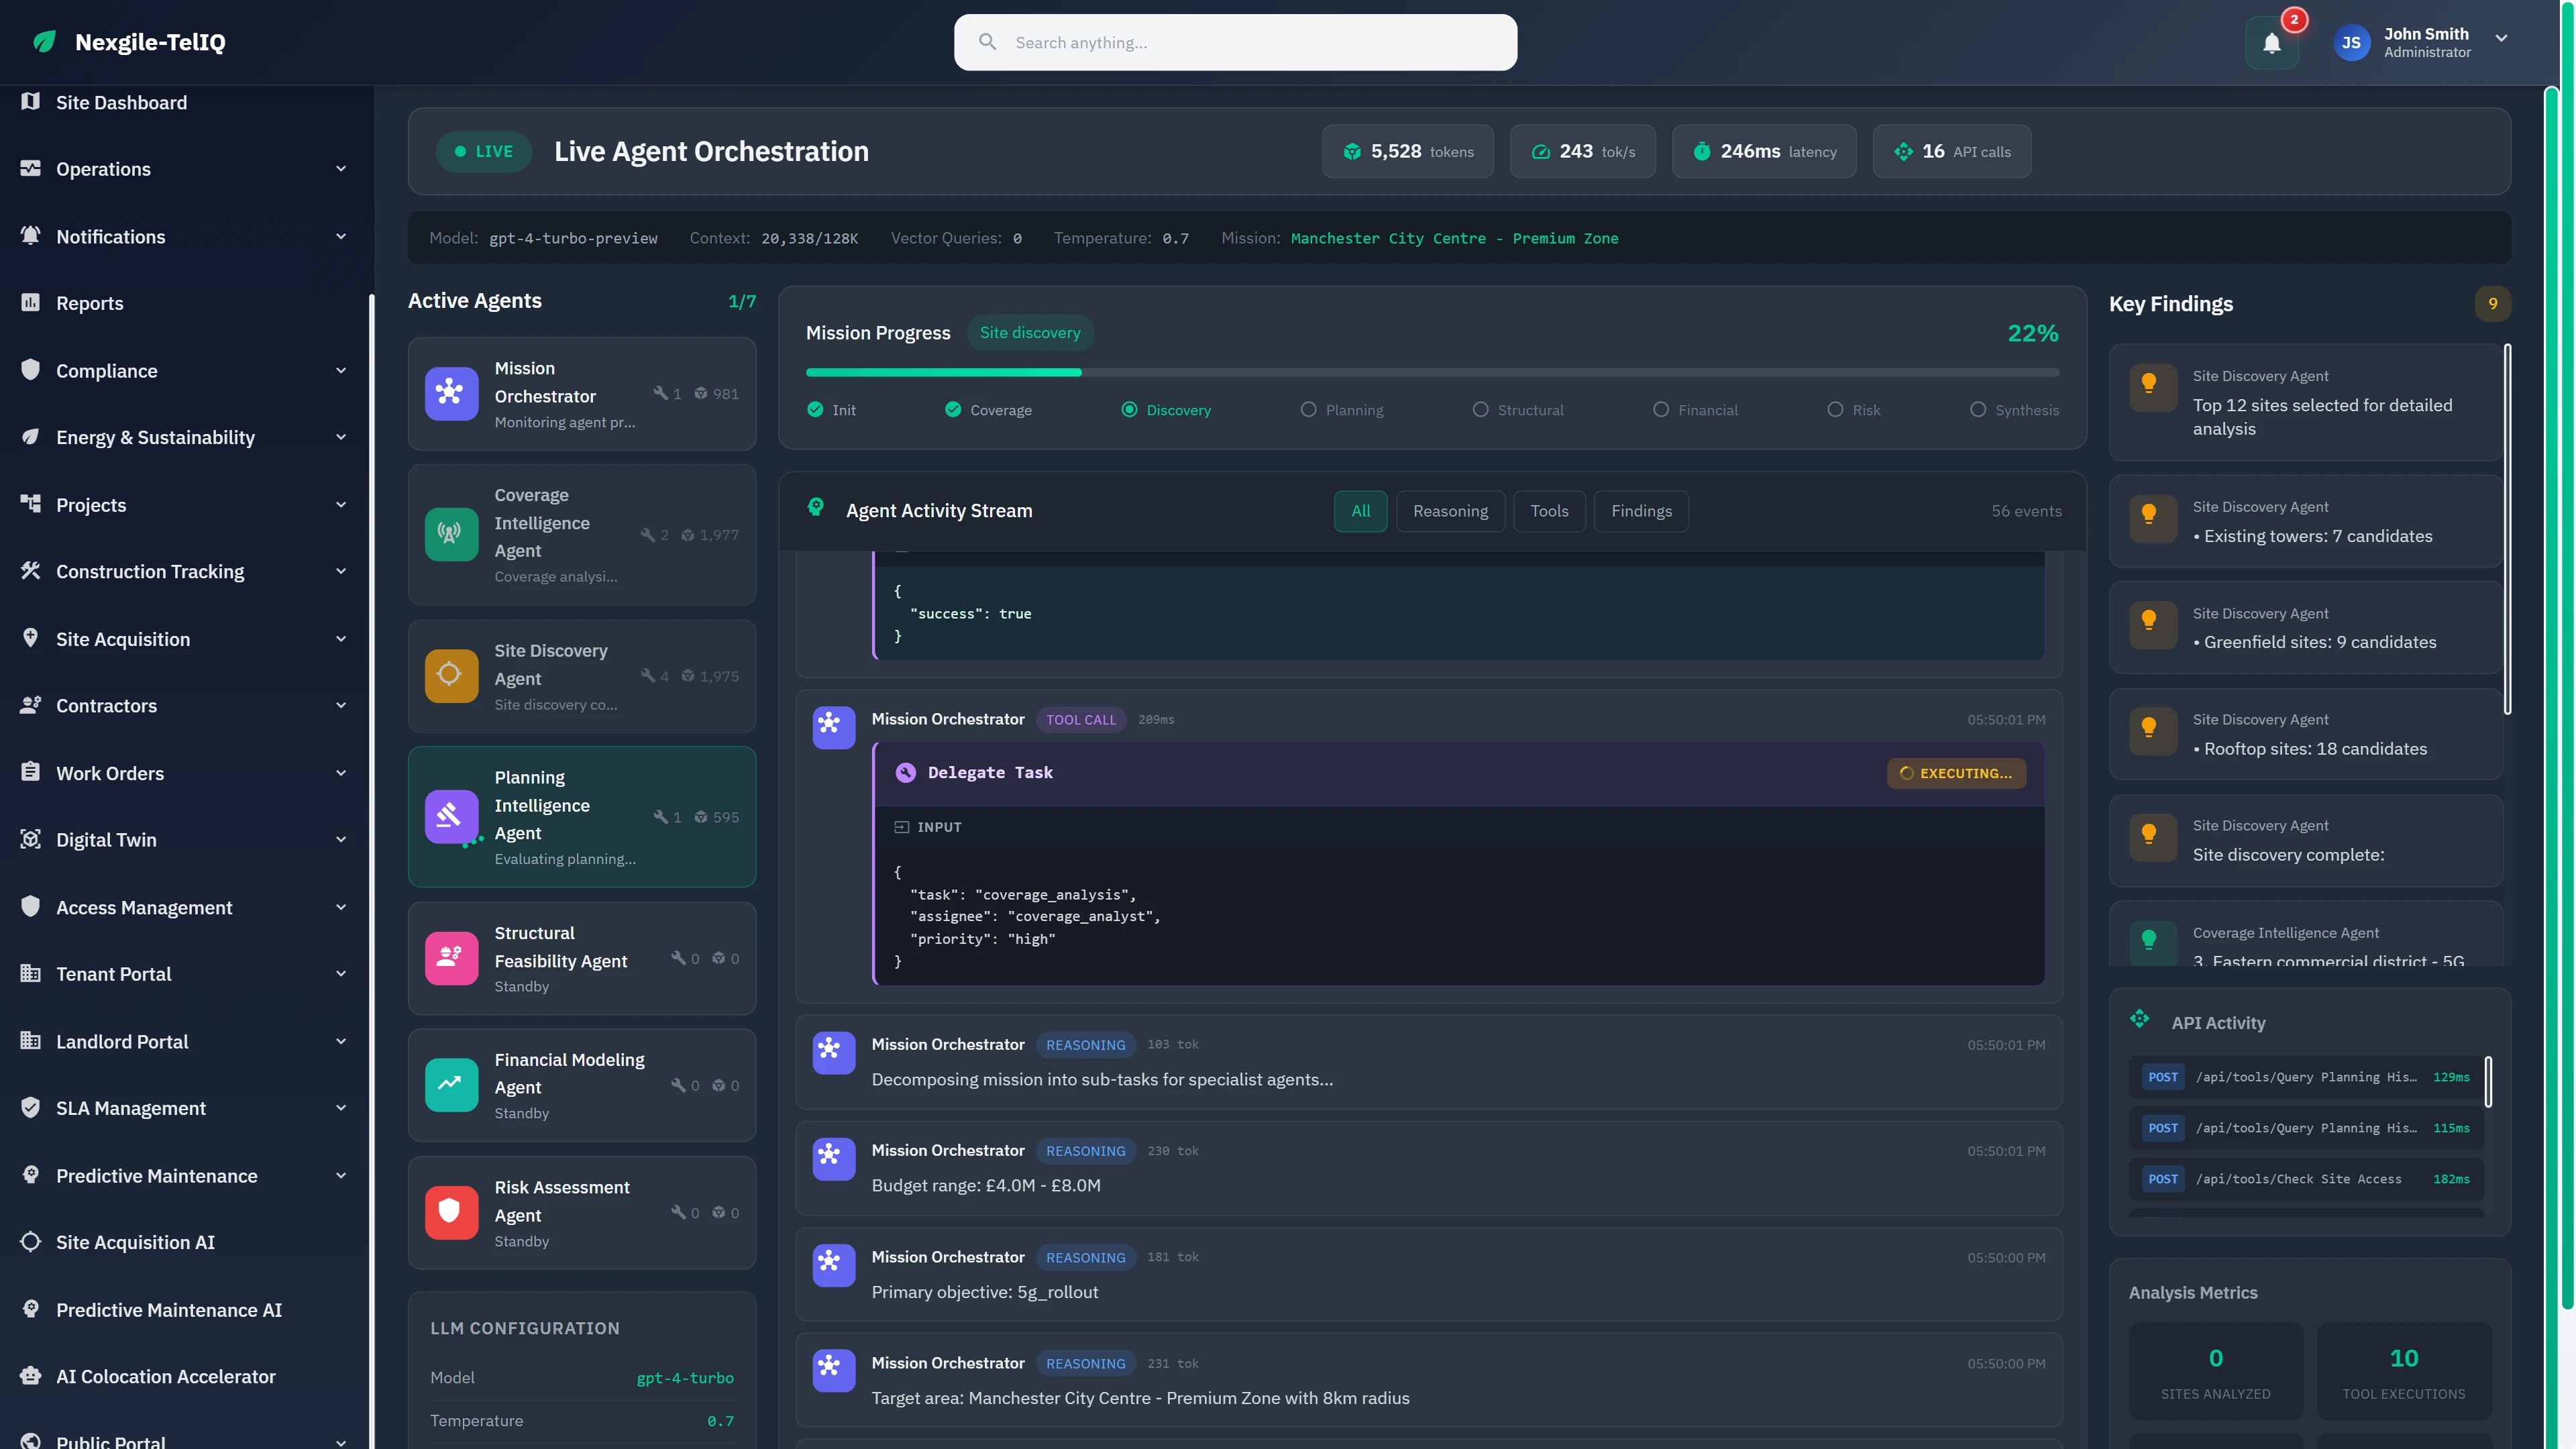Expand the Operations sidebar section

[341, 169]
